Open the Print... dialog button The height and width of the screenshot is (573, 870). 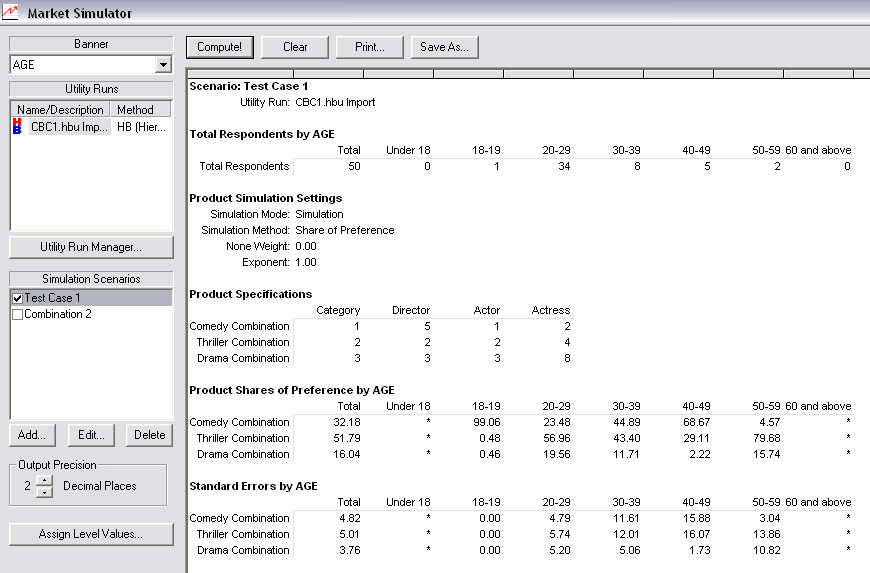pyautogui.click(x=370, y=47)
